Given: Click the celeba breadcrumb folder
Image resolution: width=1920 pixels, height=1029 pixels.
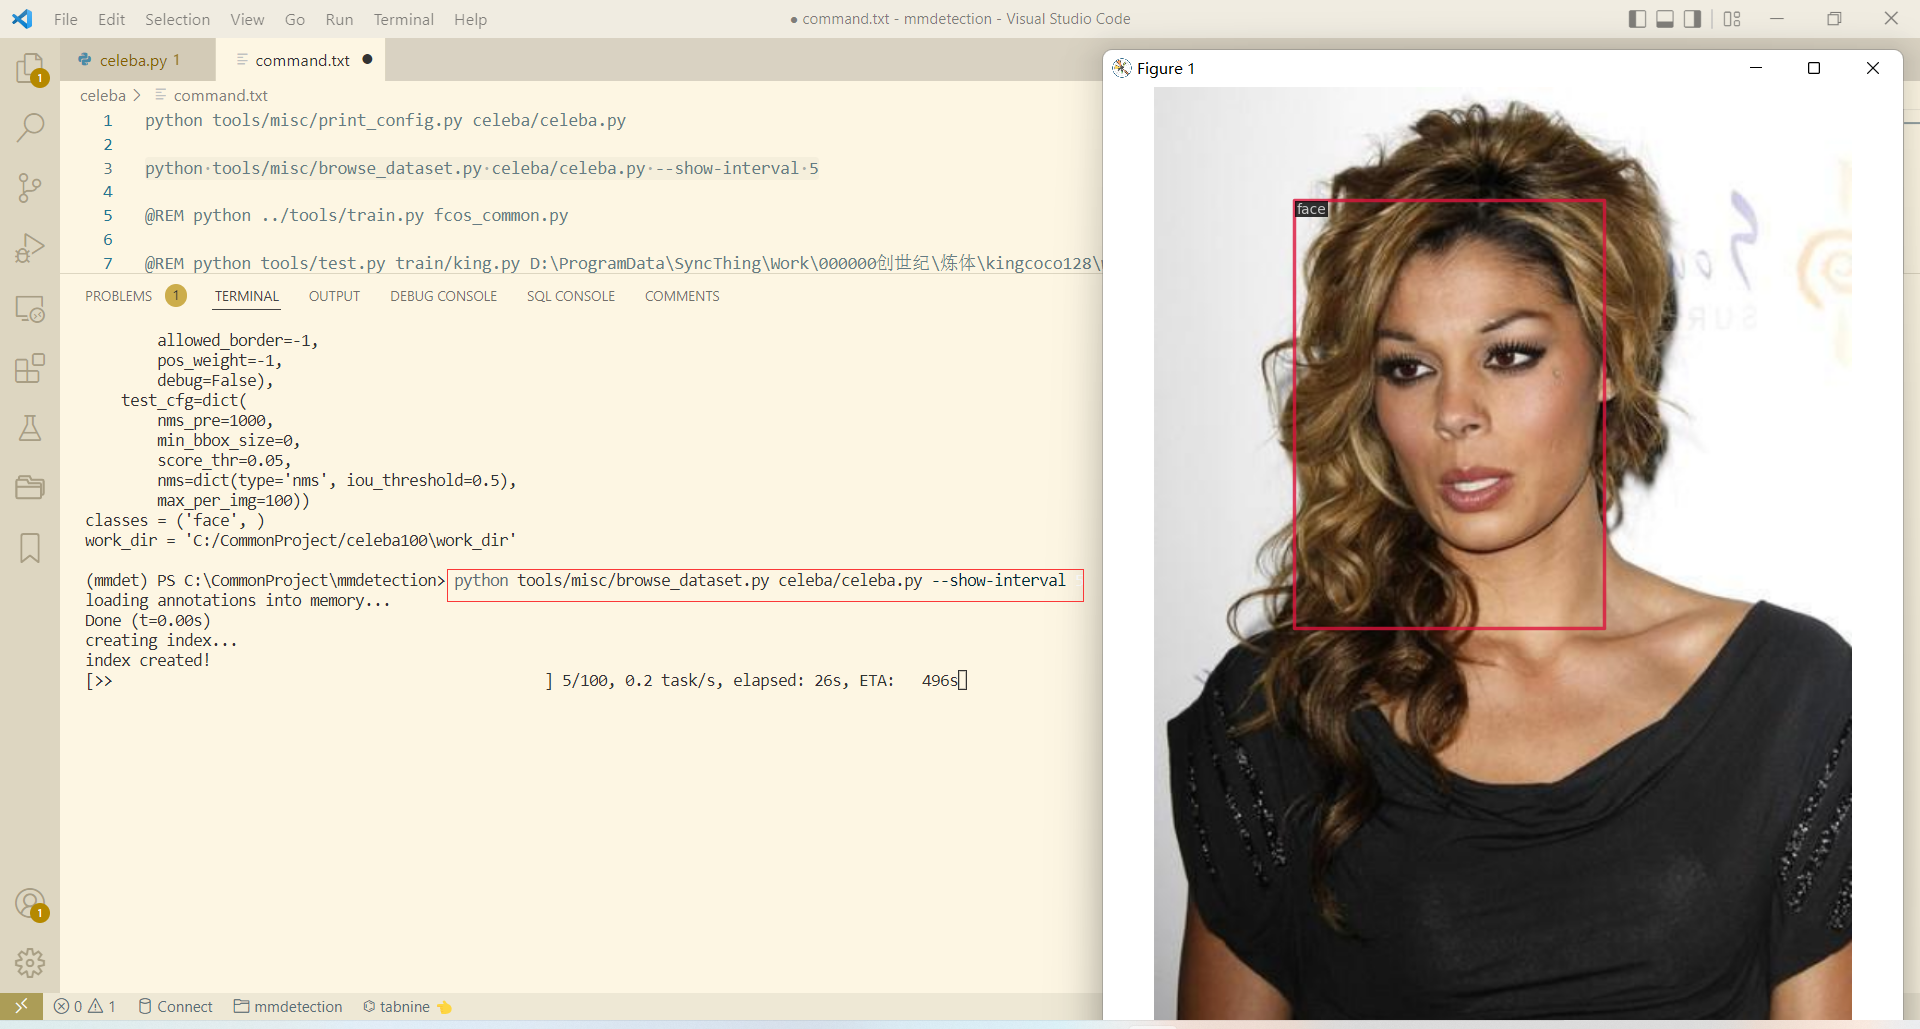Looking at the screenshot, I should click(103, 95).
